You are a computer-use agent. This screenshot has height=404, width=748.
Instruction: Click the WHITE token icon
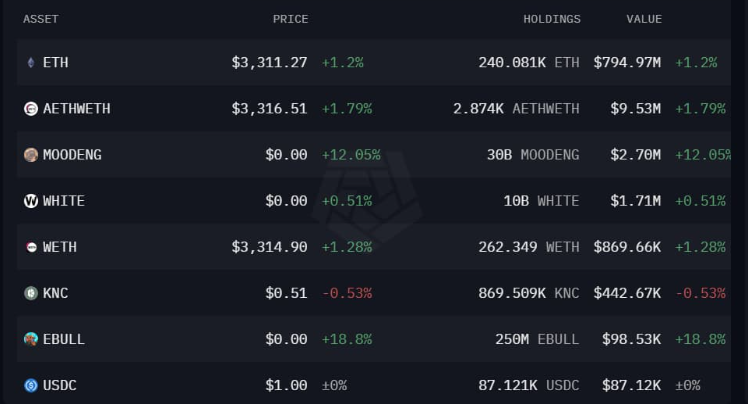pyautogui.click(x=31, y=201)
